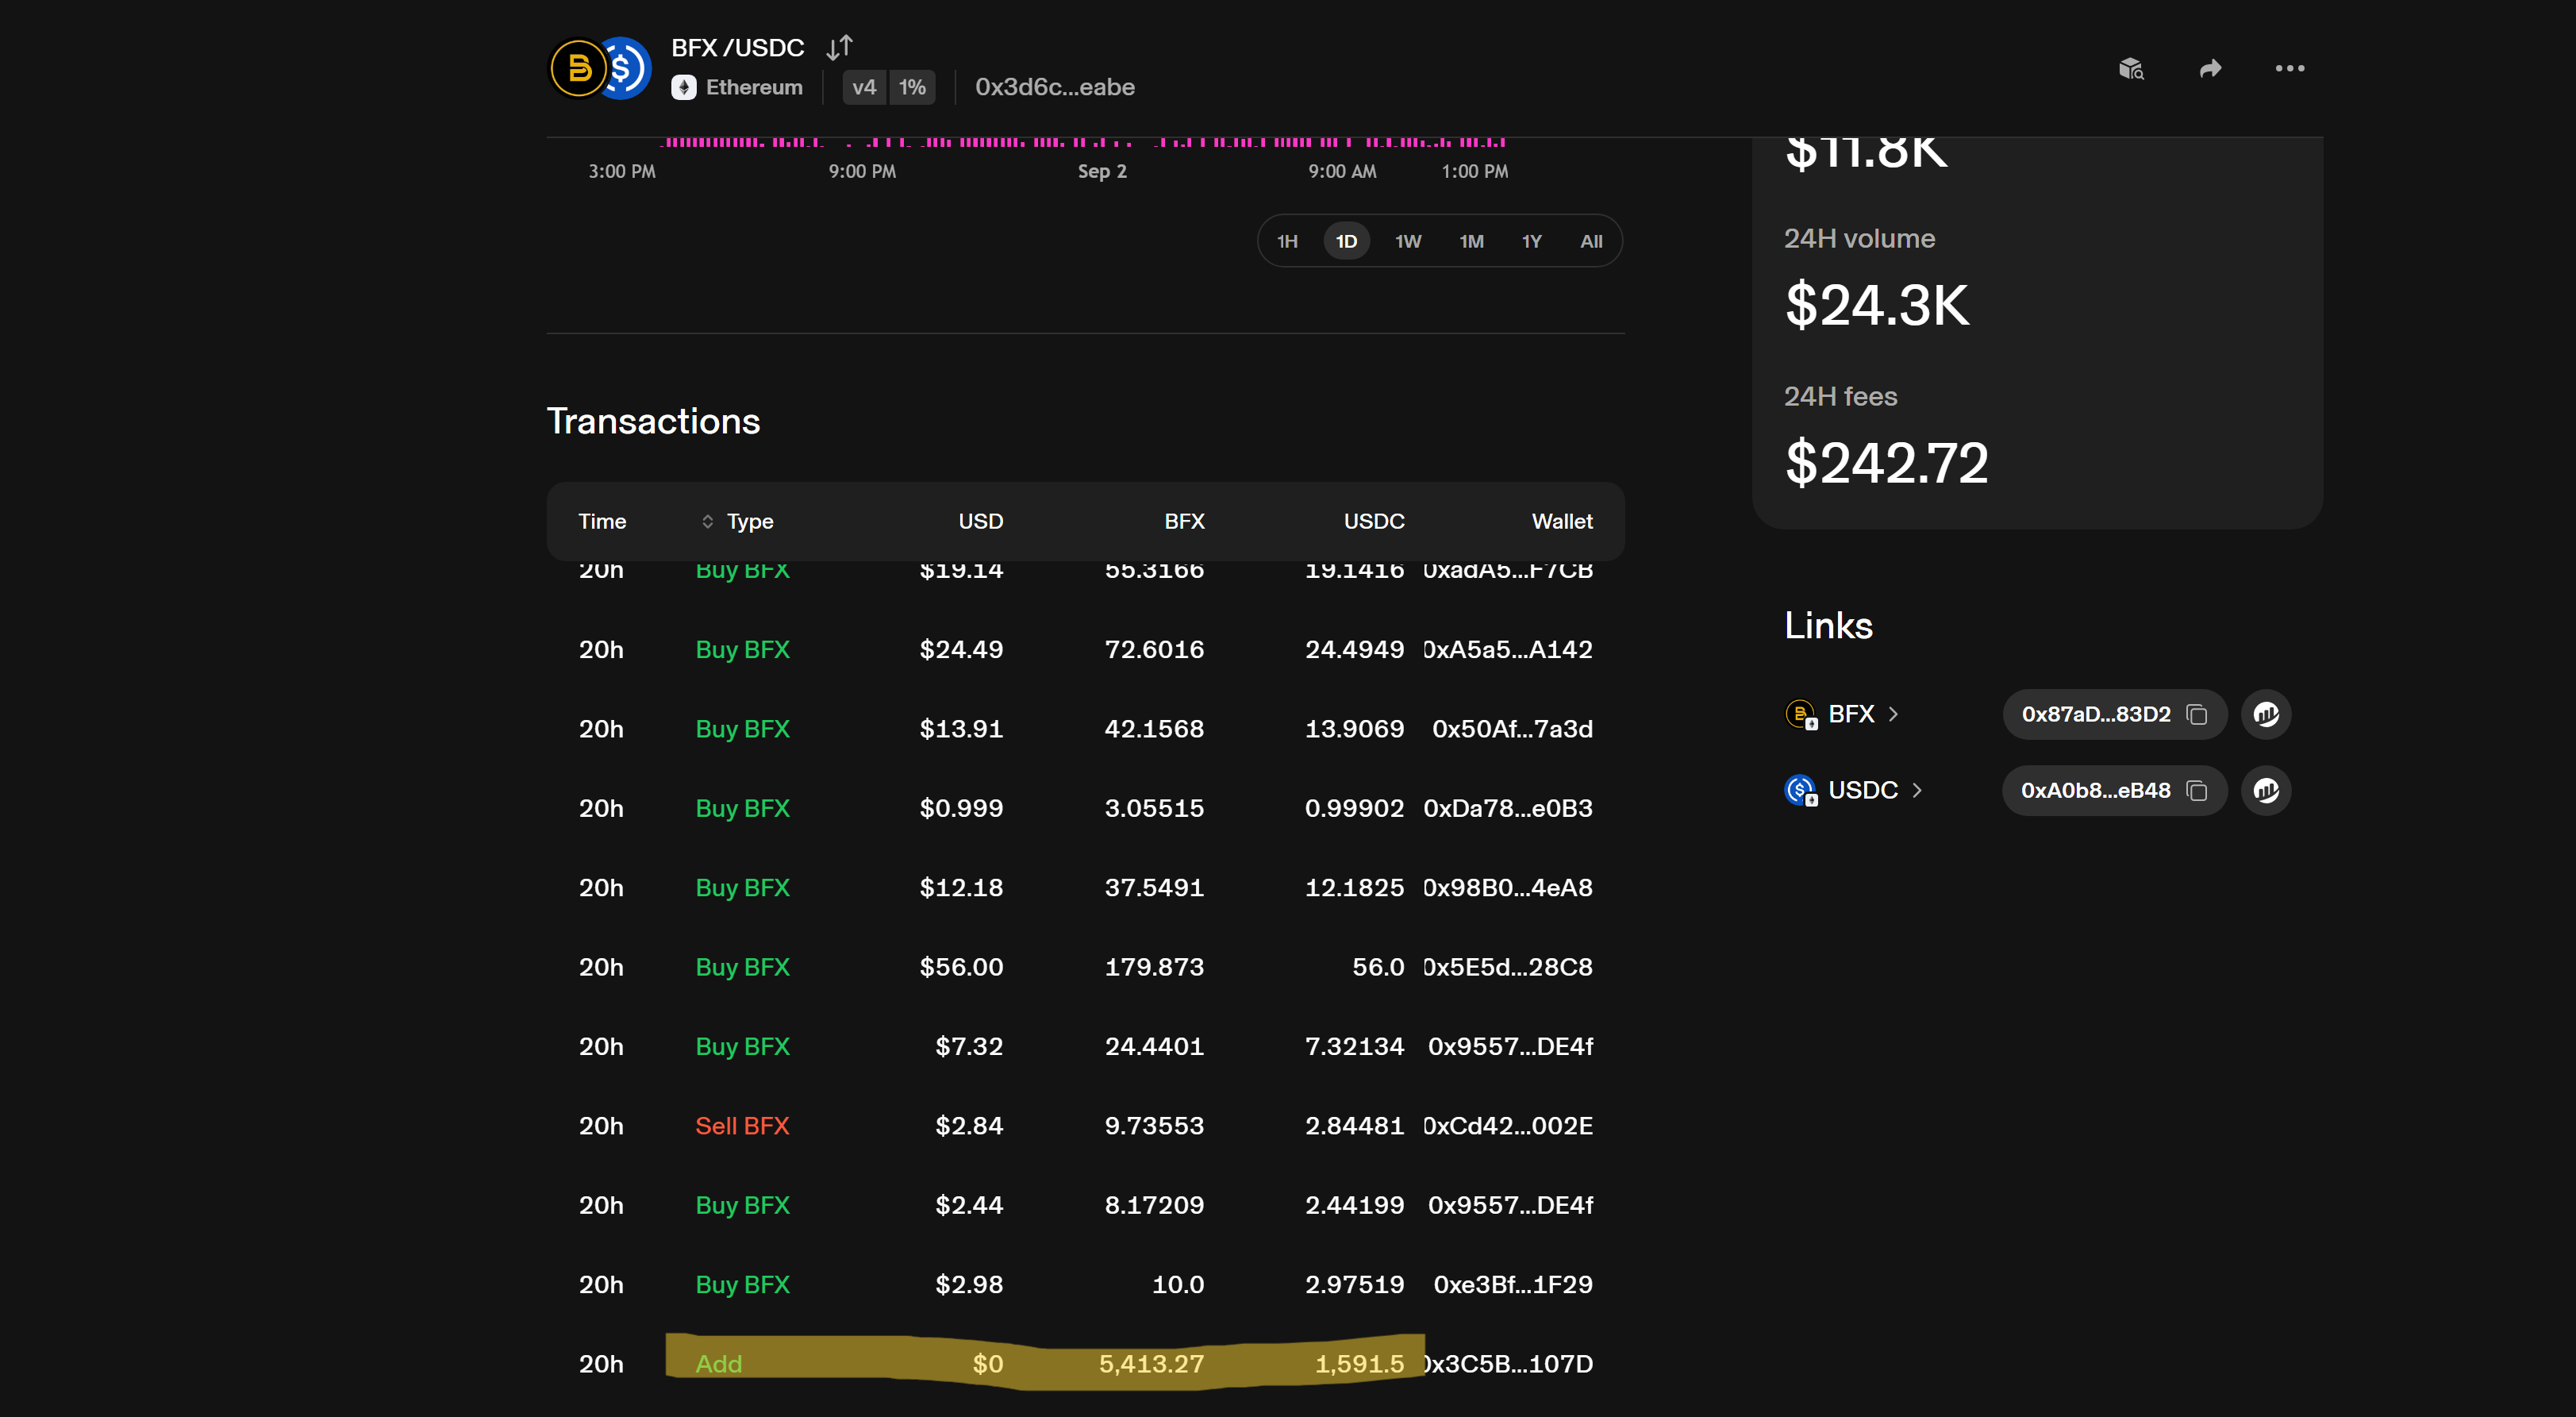Viewport: 2576px width, 1417px height.
Task: Click the 1,591.5 USDC amount
Action: click(1359, 1364)
